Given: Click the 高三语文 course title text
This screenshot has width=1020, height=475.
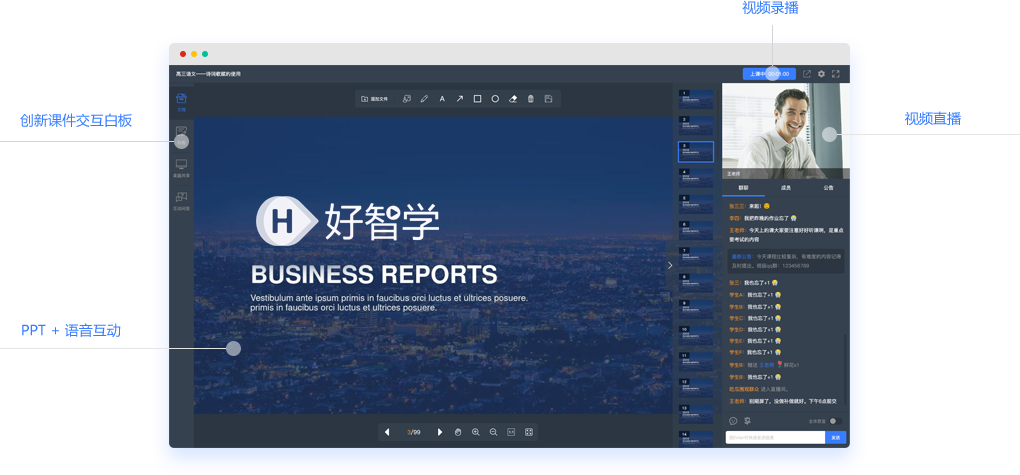Looking at the screenshot, I should (x=208, y=74).
